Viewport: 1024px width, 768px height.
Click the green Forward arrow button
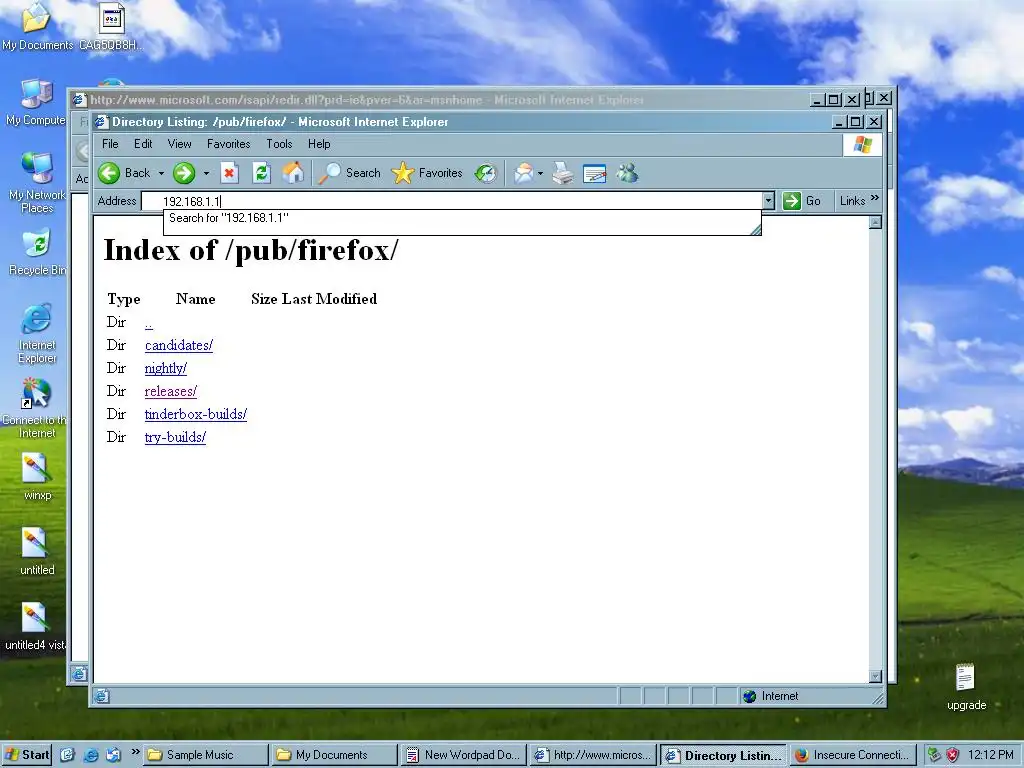[184, 173]
